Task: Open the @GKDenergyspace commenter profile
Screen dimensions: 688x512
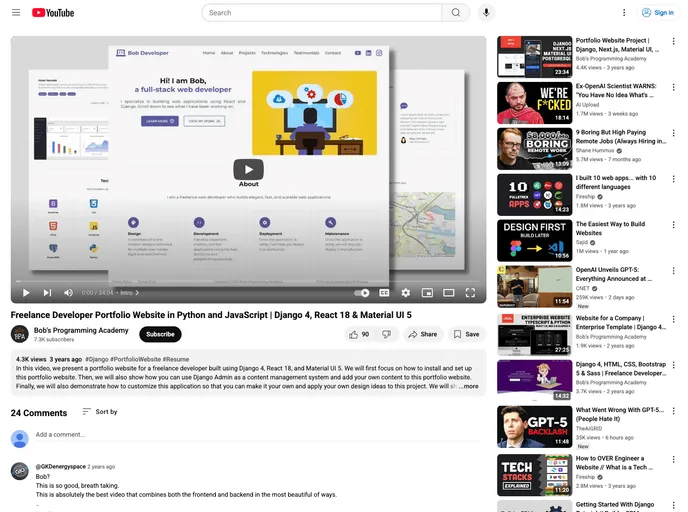Action: pyautogui.click(x=61, y=467)
